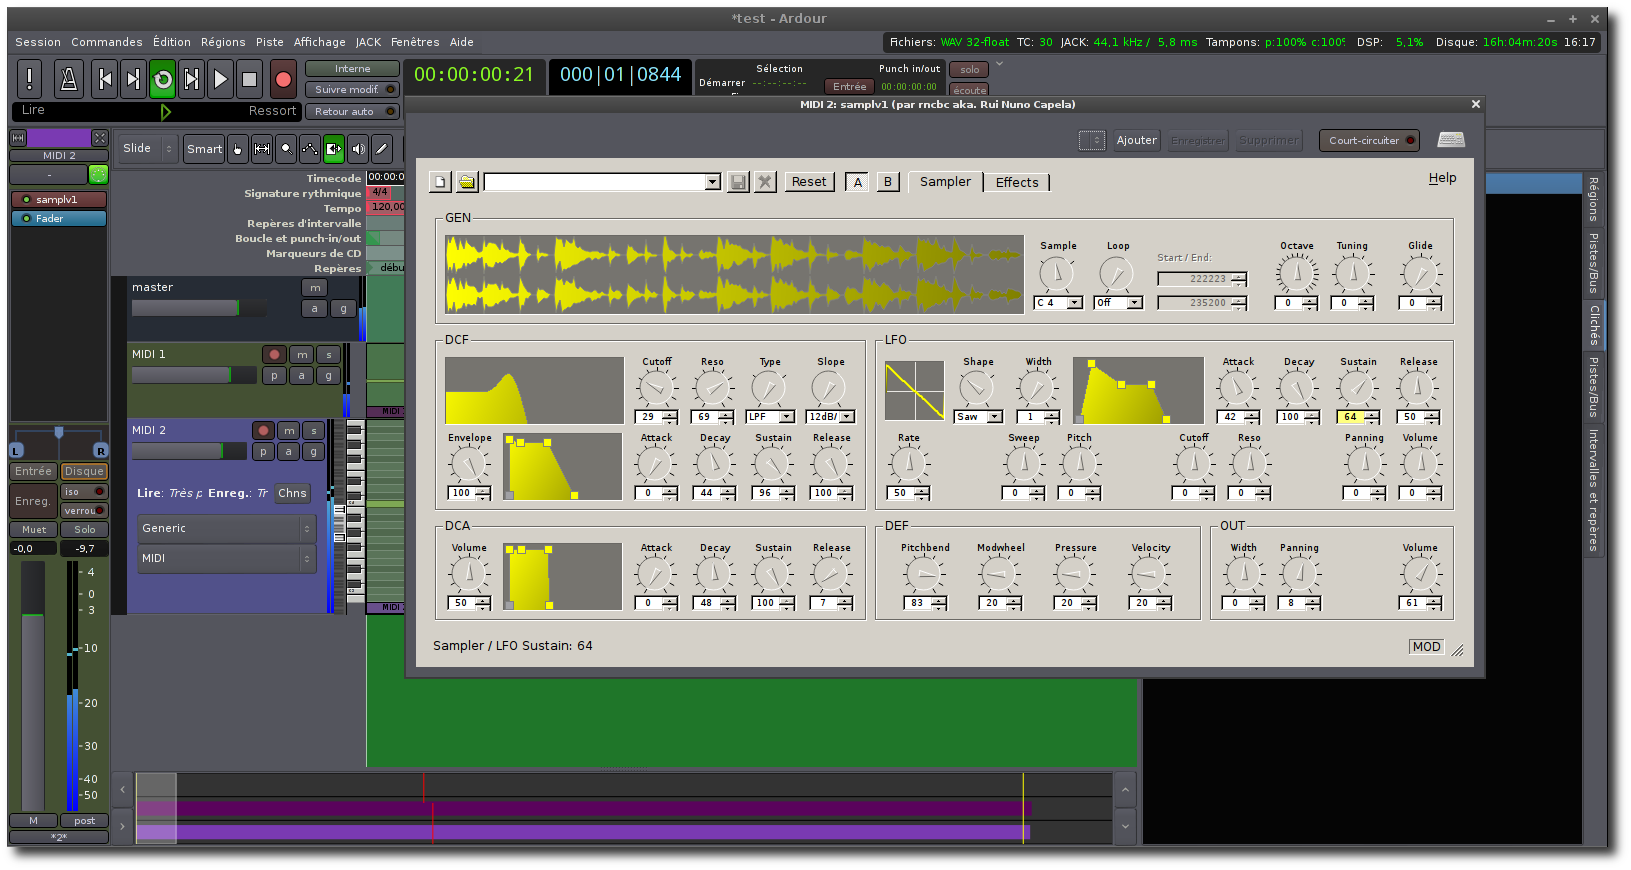
Task: Toggle loop playback in transport bar
Action: coord(162,79)
